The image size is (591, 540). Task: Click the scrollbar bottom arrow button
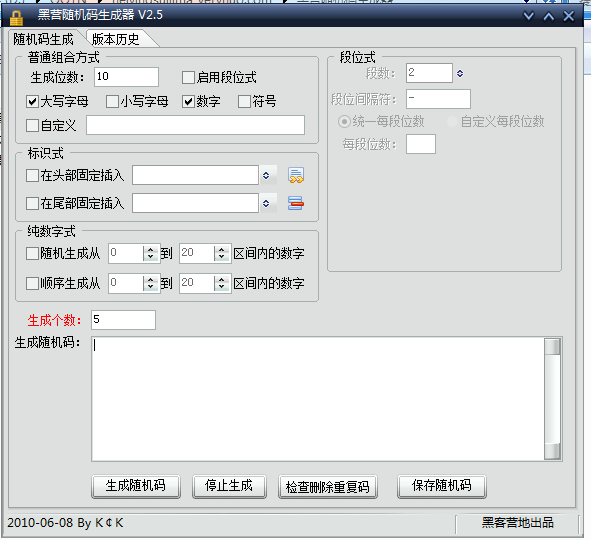click(x=552, y=451)
